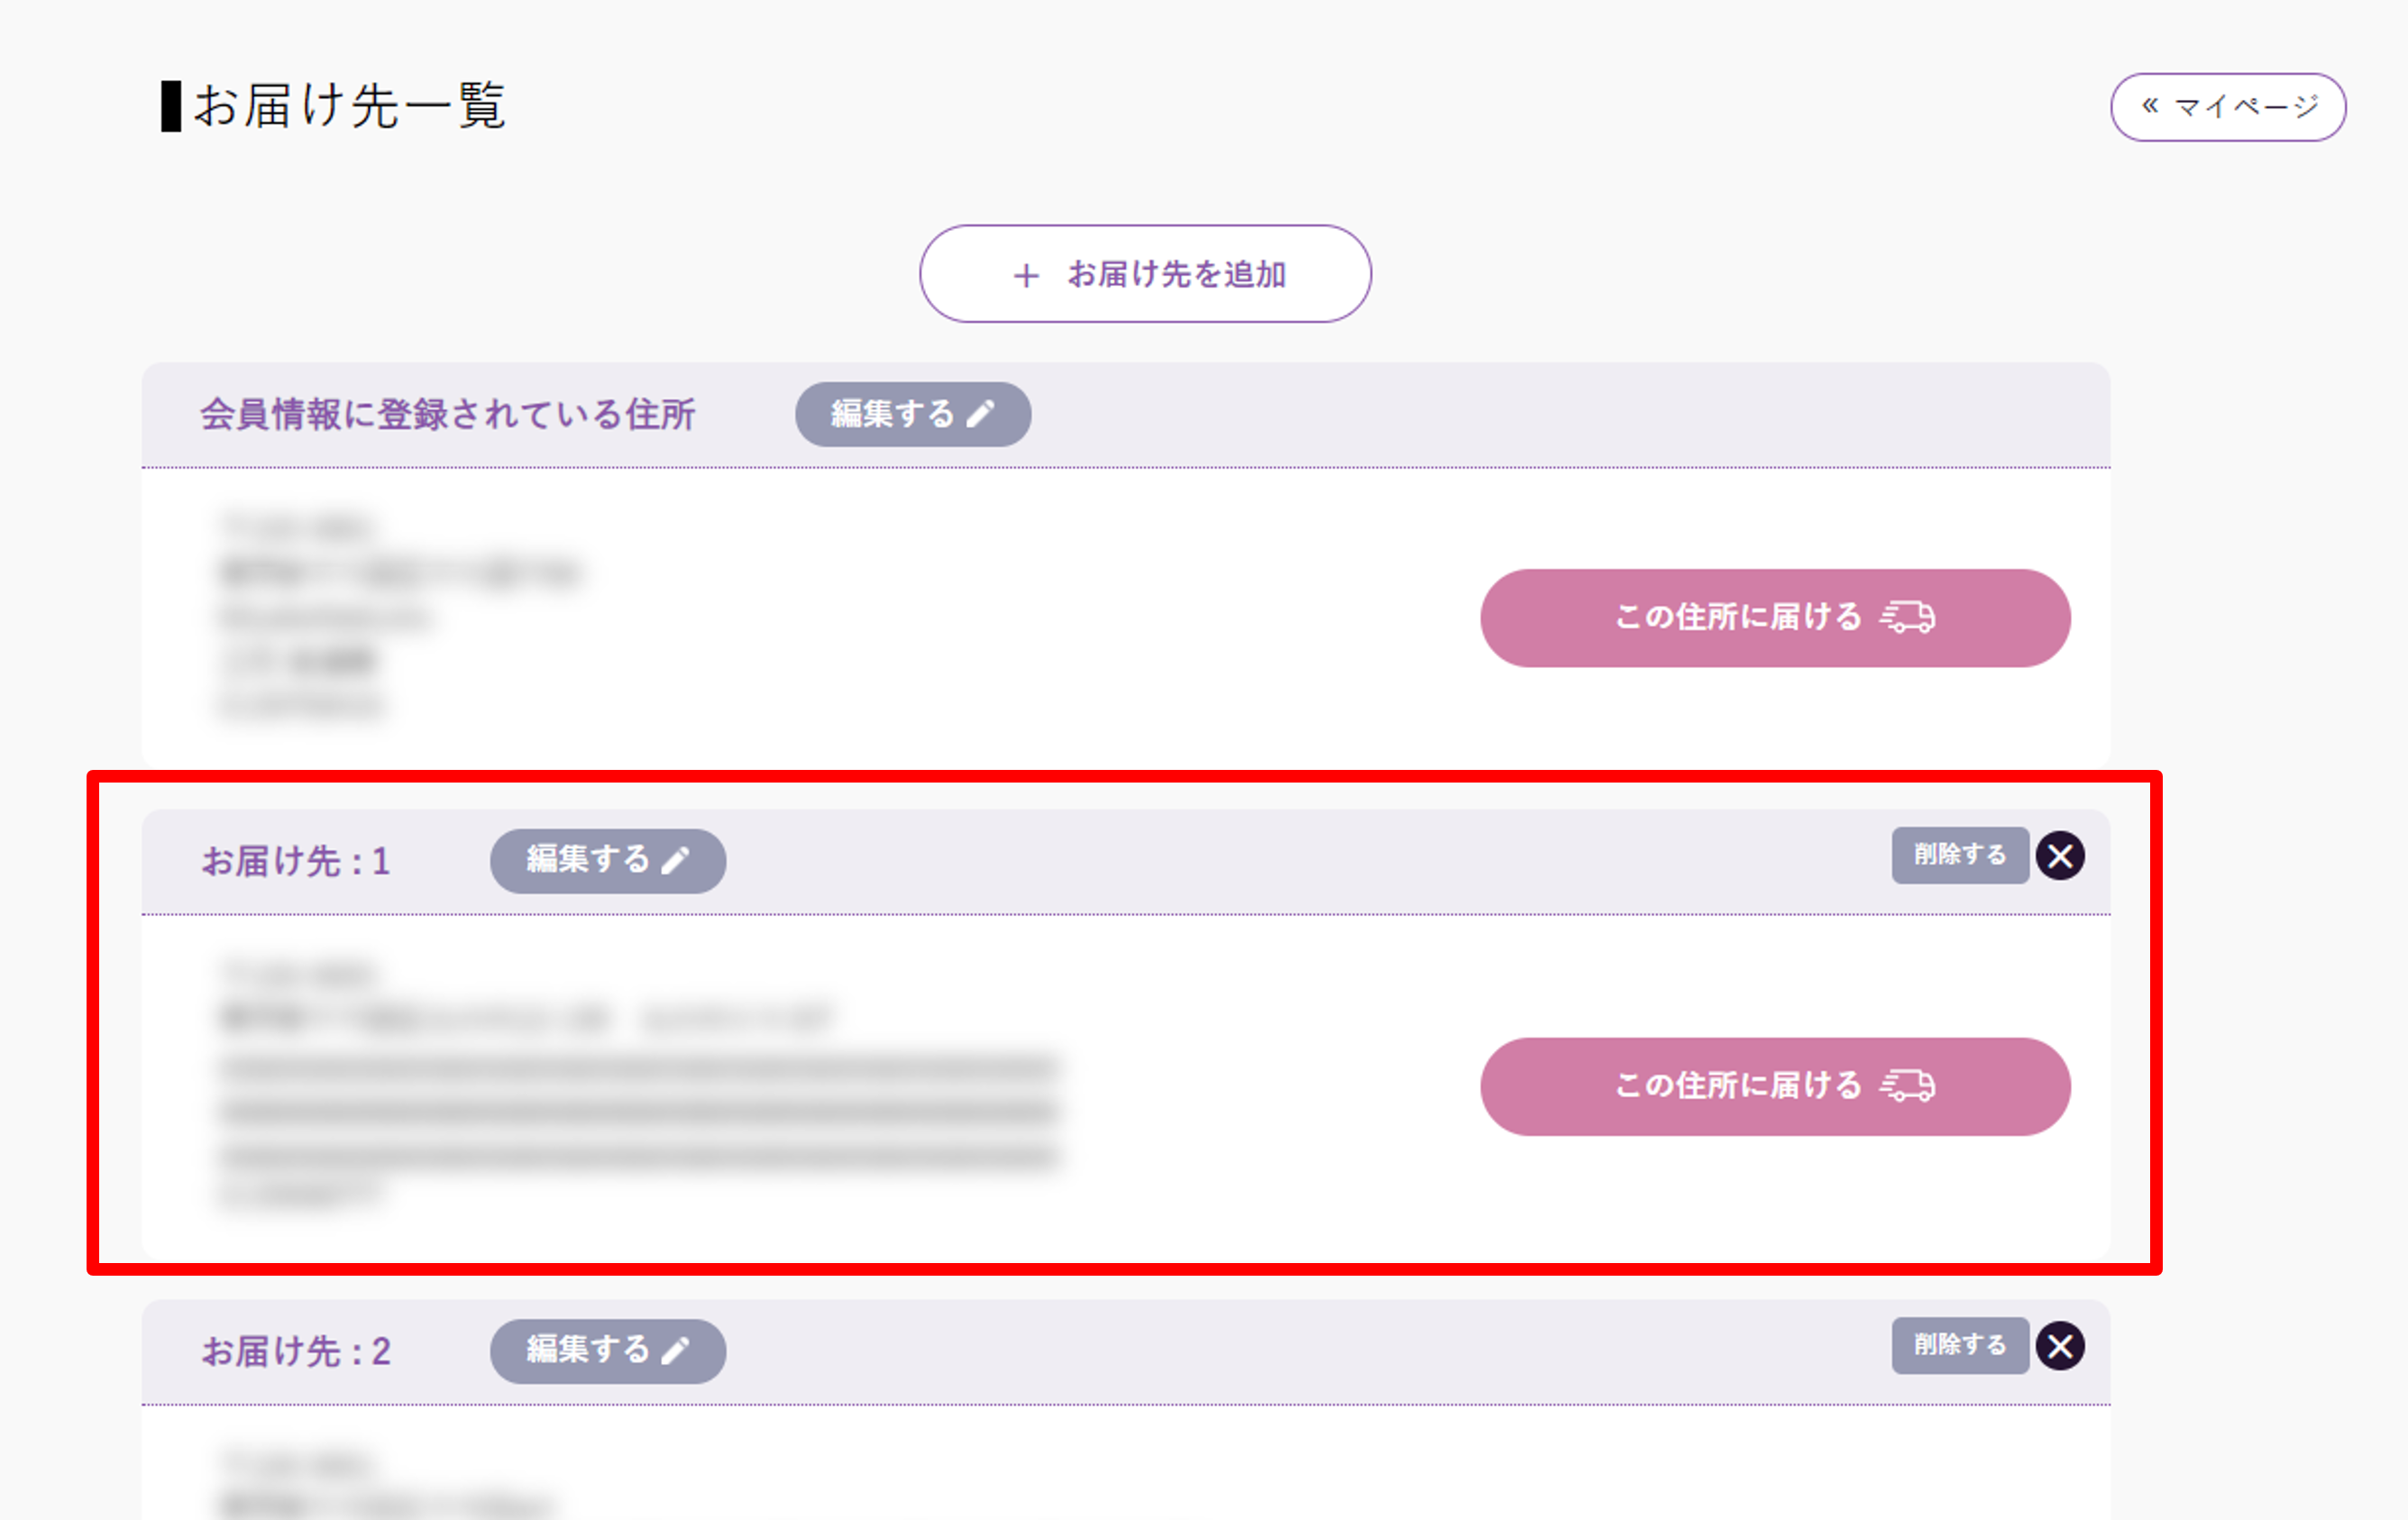Click the pencil icon for お届け先:1 edit

tap(676, 860)
